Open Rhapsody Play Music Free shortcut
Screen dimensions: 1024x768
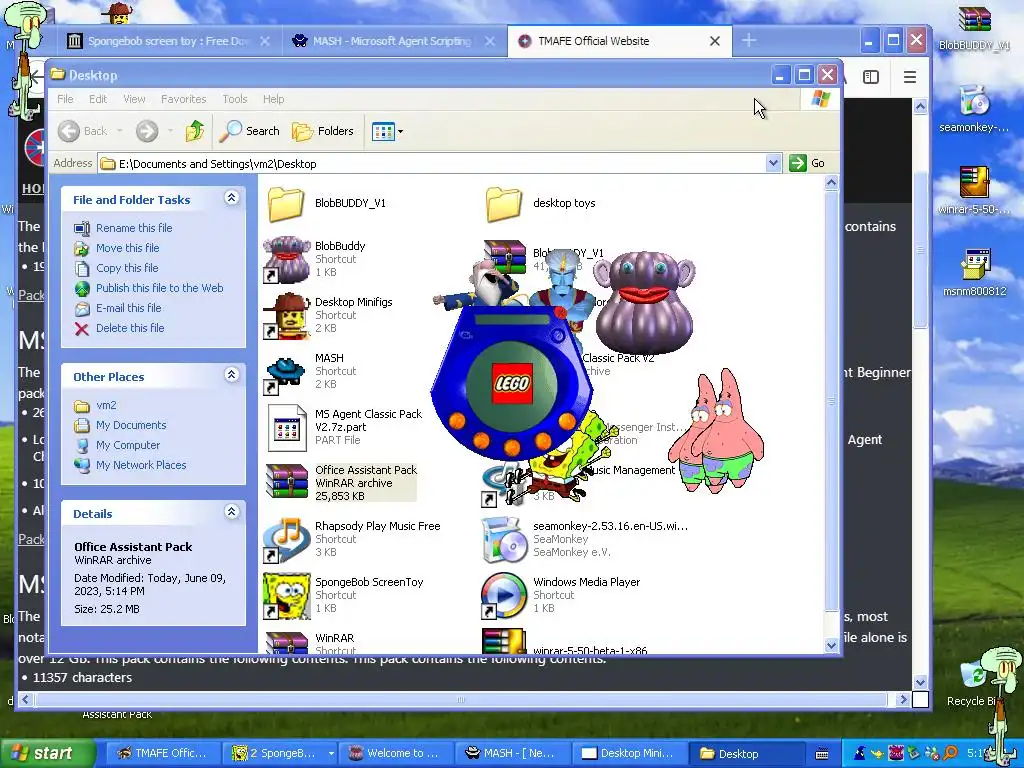[286, 539]
